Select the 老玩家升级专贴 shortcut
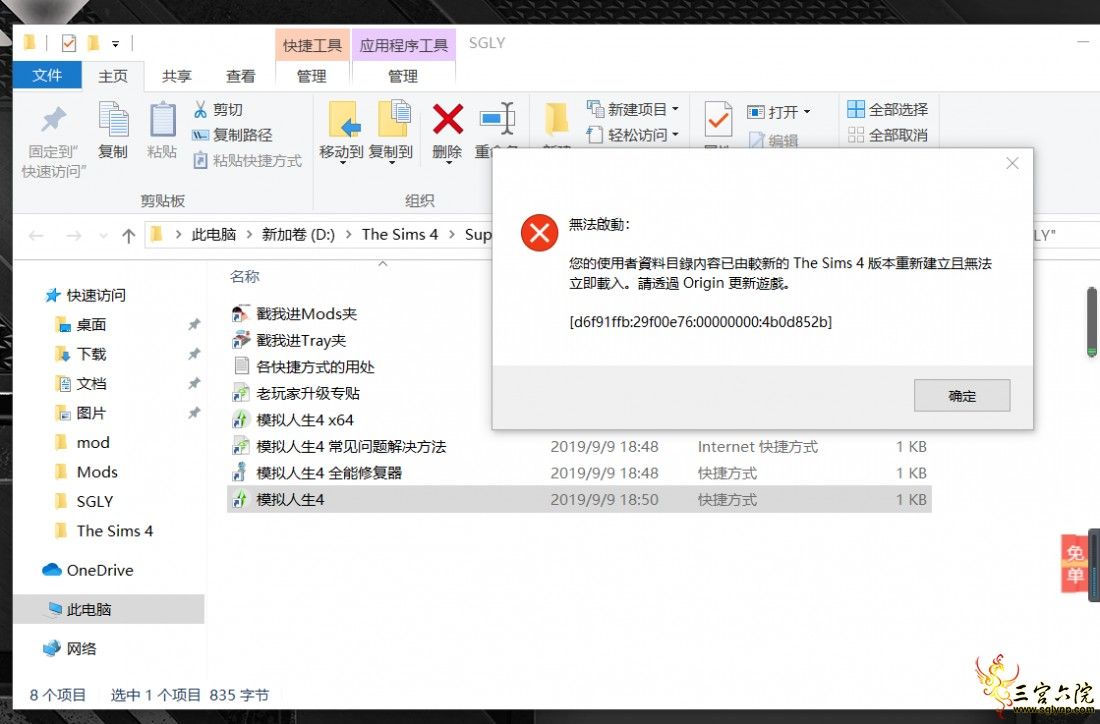 (296, 393)
